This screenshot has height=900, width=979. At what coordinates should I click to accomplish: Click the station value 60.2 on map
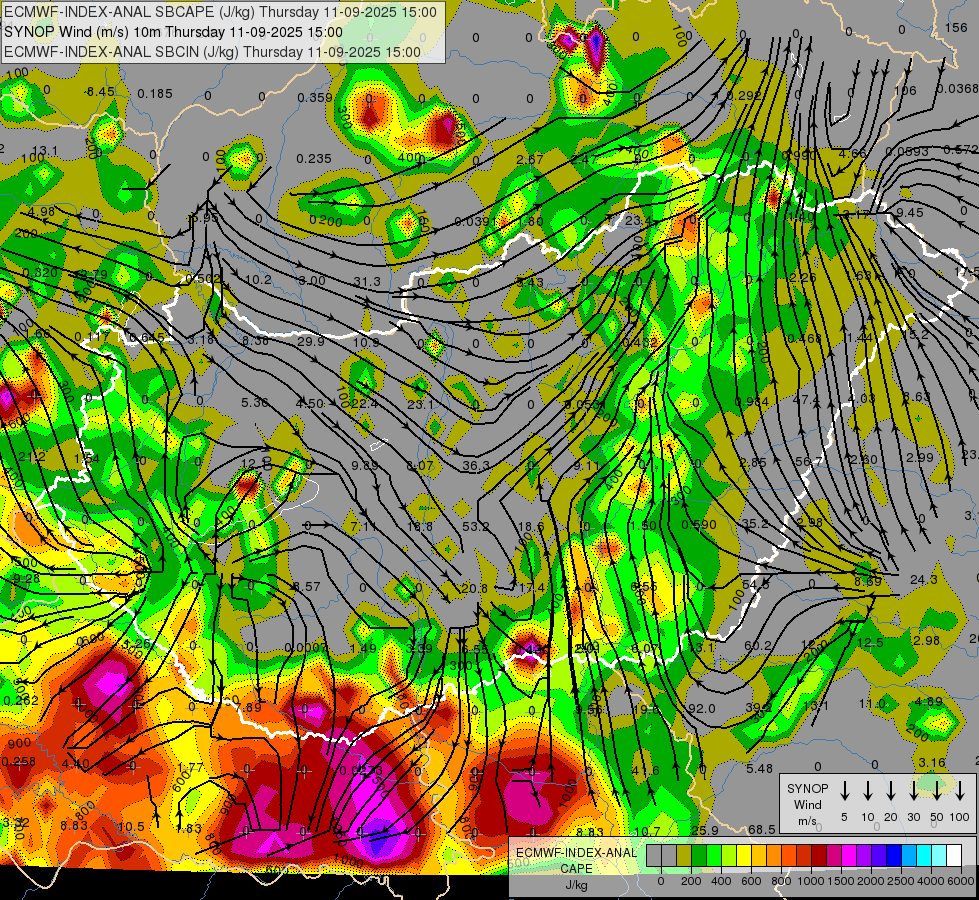coord(758,646)
